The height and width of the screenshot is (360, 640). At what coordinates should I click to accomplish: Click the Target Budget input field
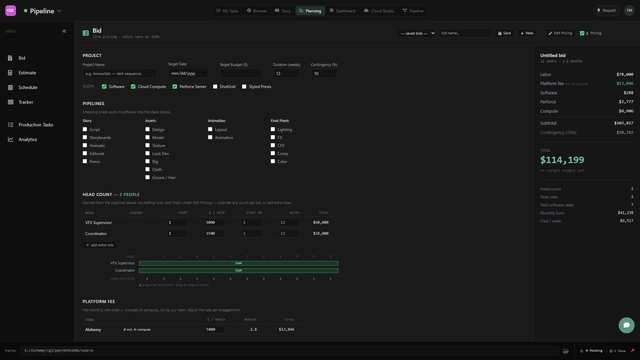(241, 73)
